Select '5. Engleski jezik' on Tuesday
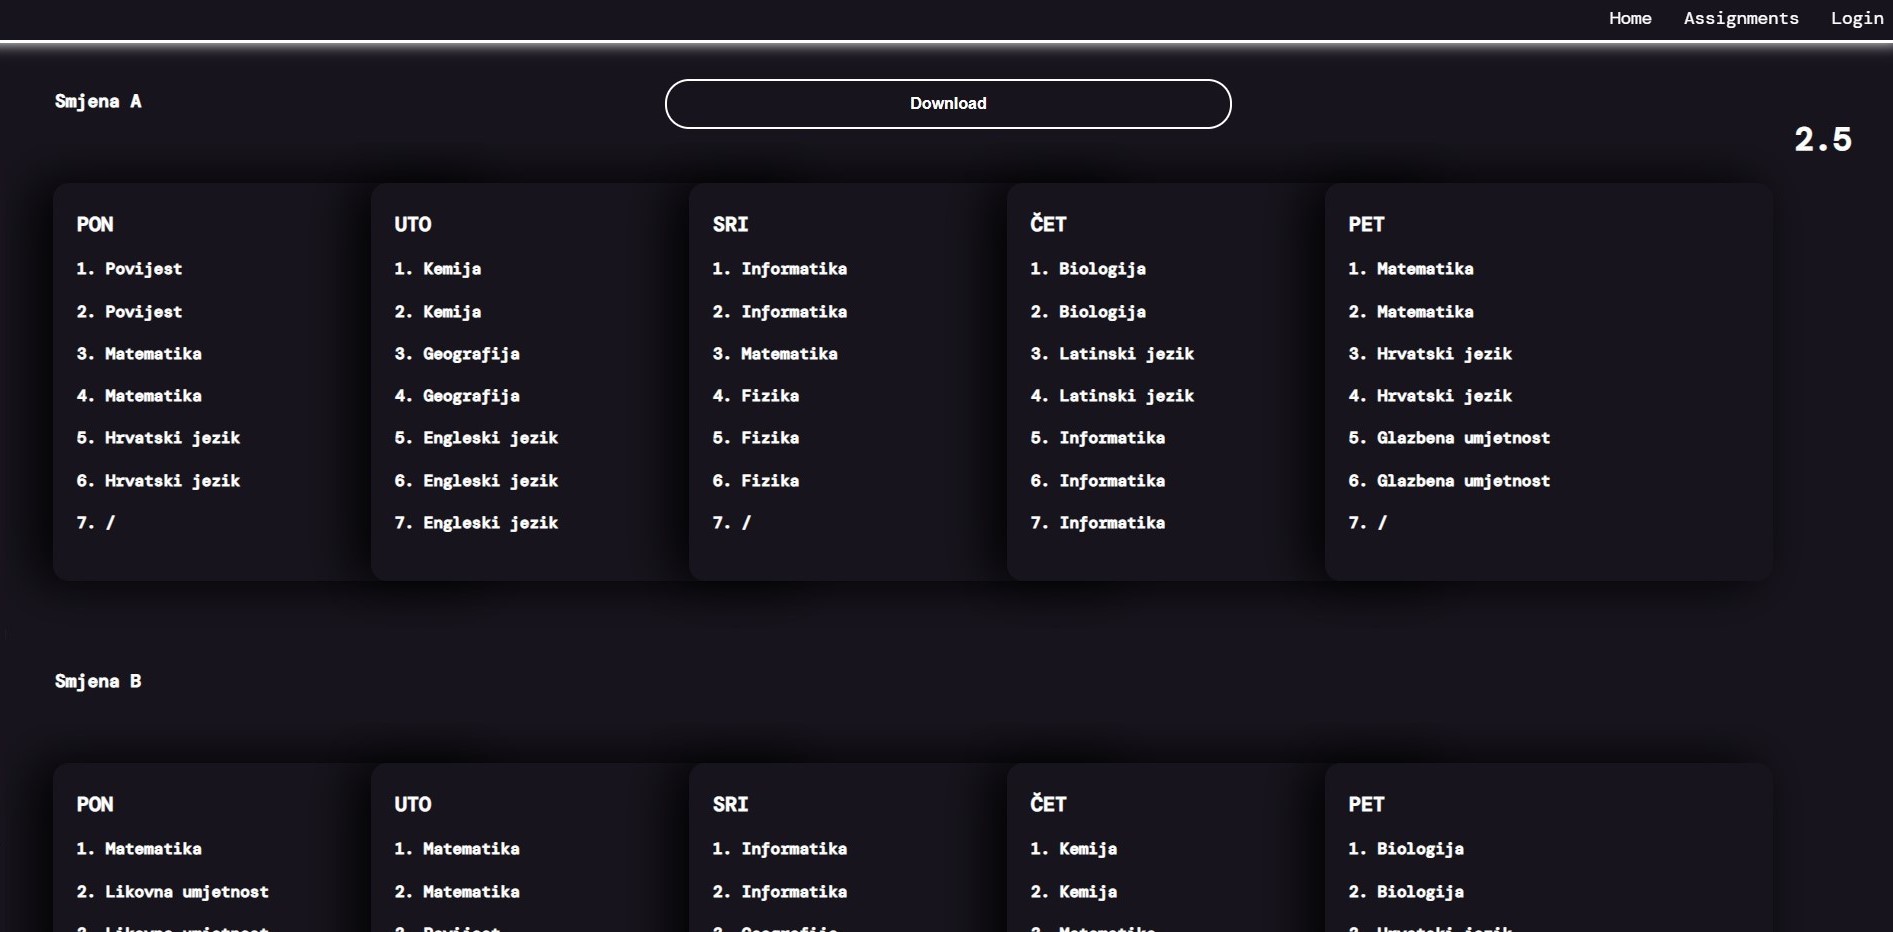Screen dimensions: 1893x932 point(477,438)
